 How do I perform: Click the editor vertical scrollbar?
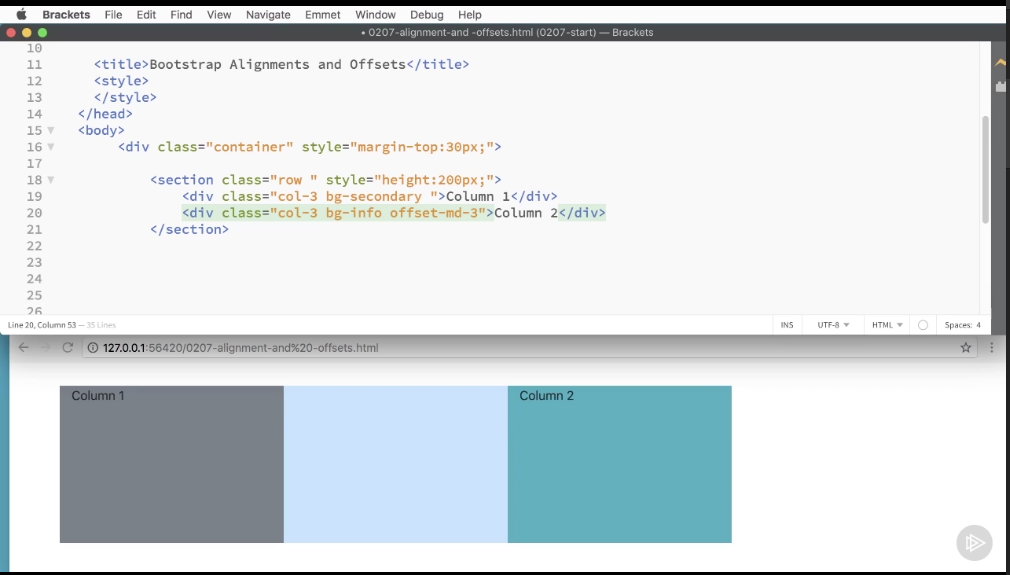tap(985, 170)
